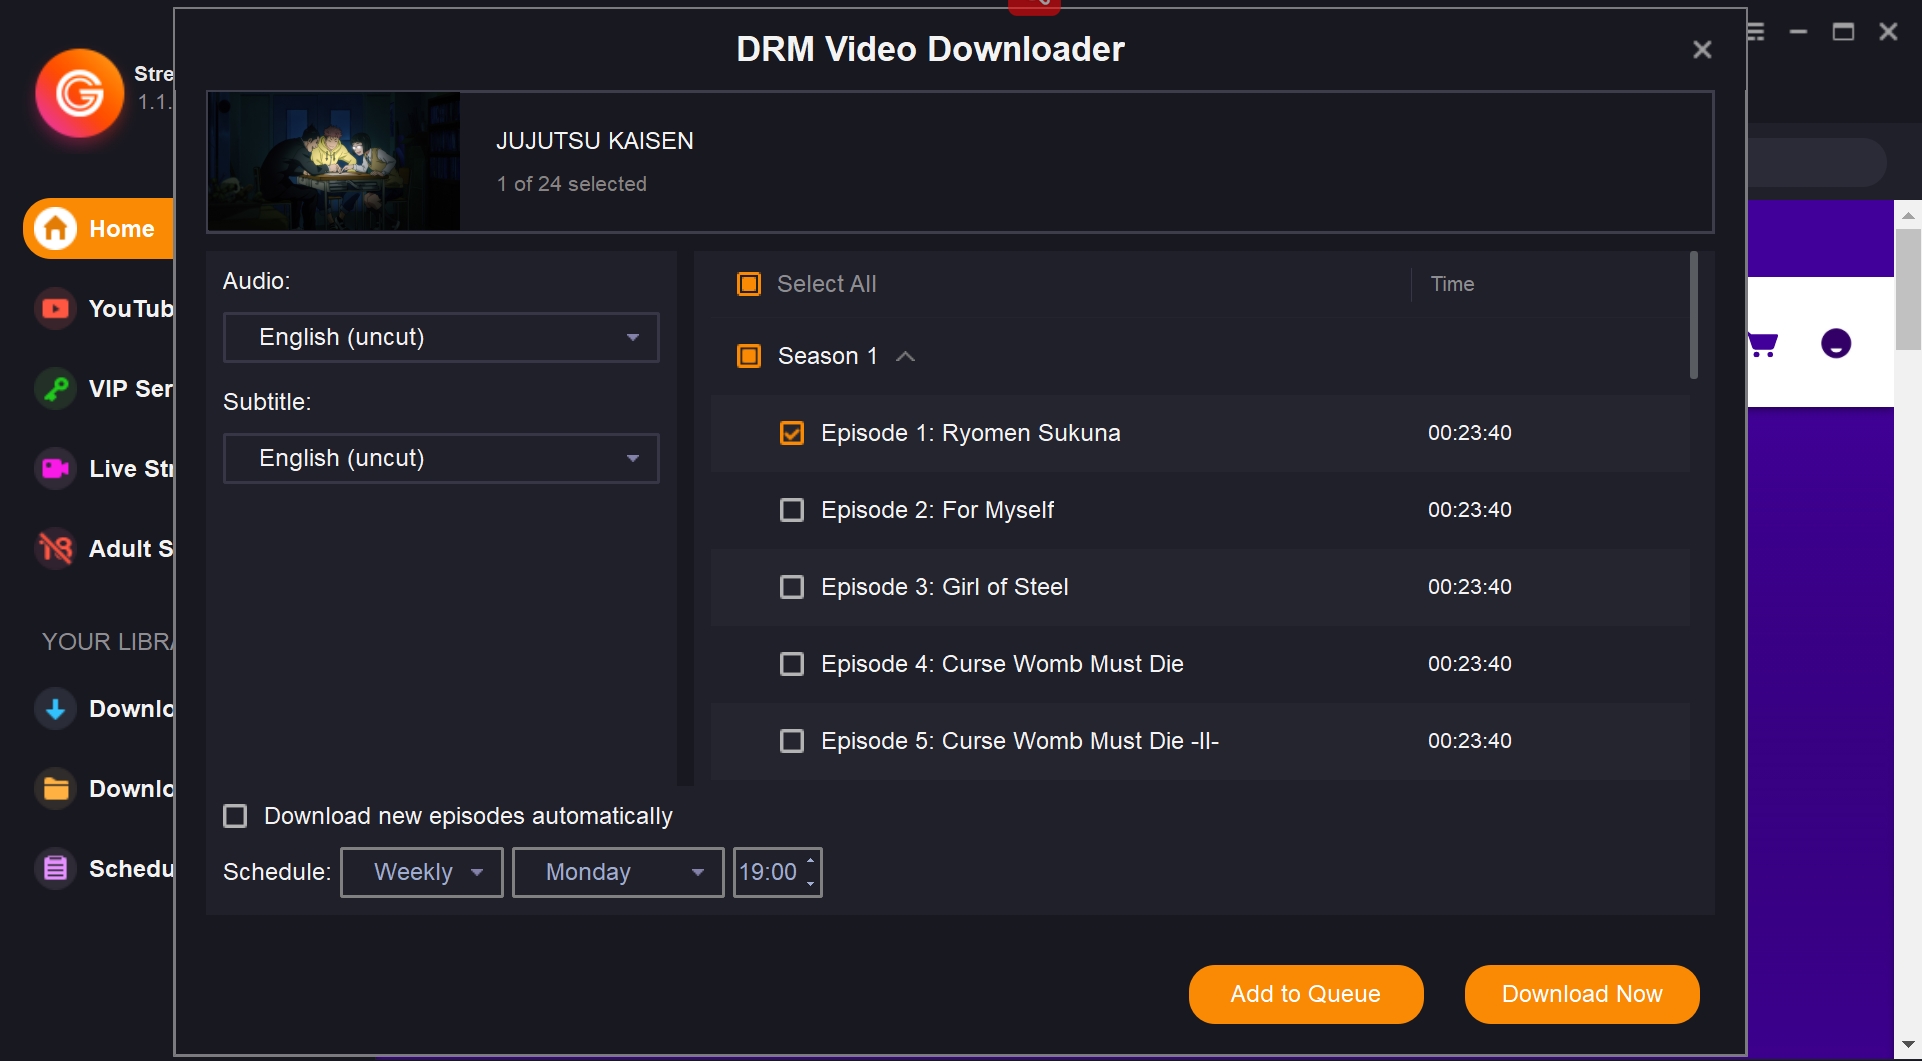Click the Episode 3: Girl of Steel title

[x=945, y=587]
